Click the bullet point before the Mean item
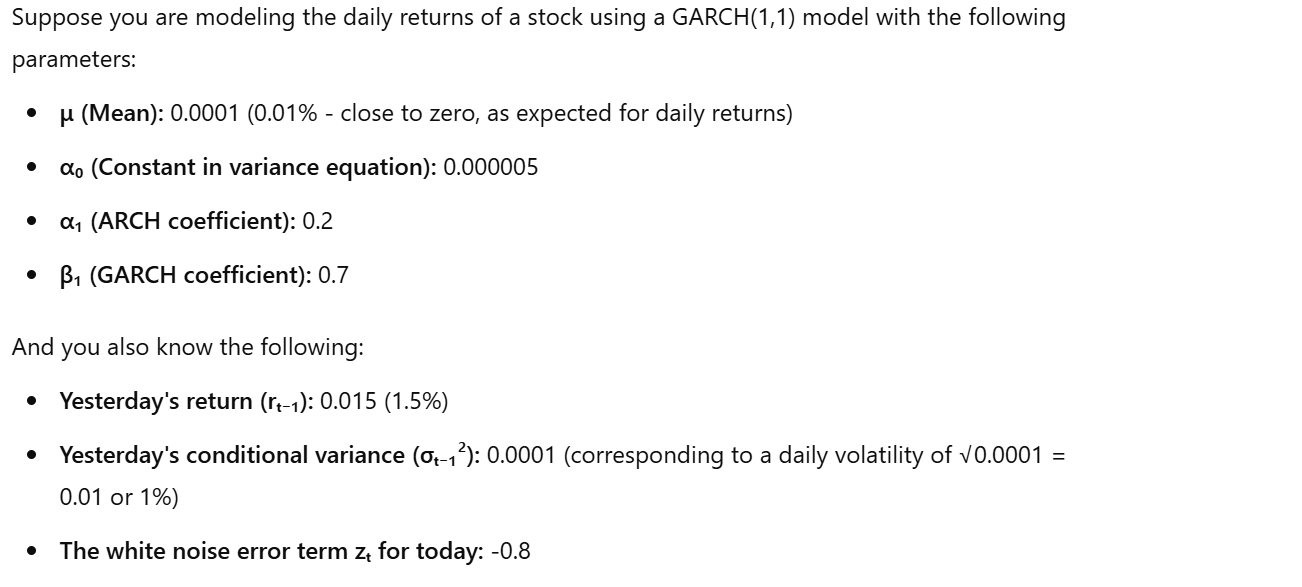Screen dimensions: 1302x587 tap(33, 114)
